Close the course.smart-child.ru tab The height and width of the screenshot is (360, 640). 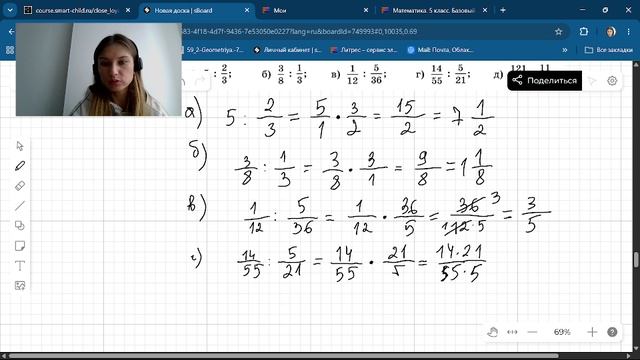(128, 10)
